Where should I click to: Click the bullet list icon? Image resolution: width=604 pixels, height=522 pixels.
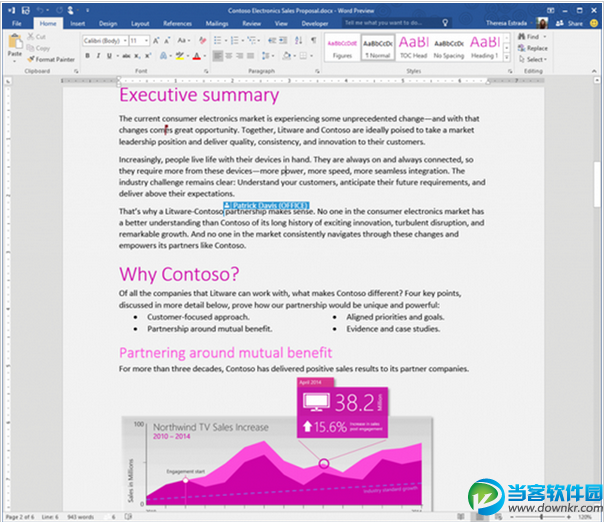(x=218, y=40)
